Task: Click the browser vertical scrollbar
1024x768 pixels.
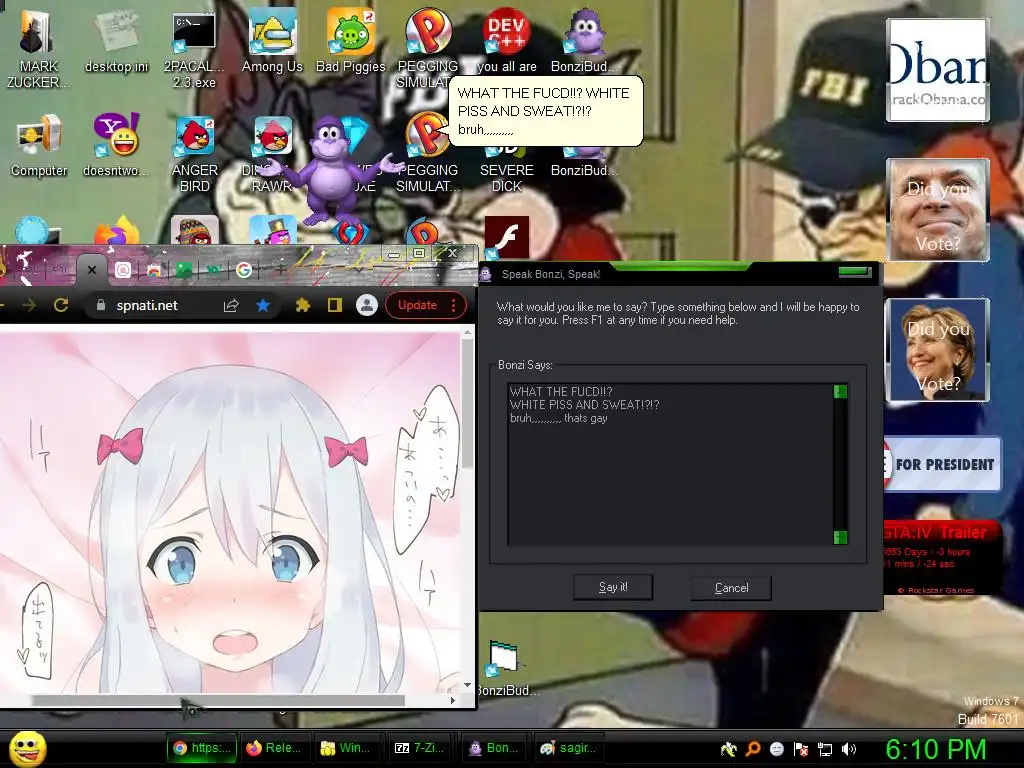Action: (x=467, y=403)
